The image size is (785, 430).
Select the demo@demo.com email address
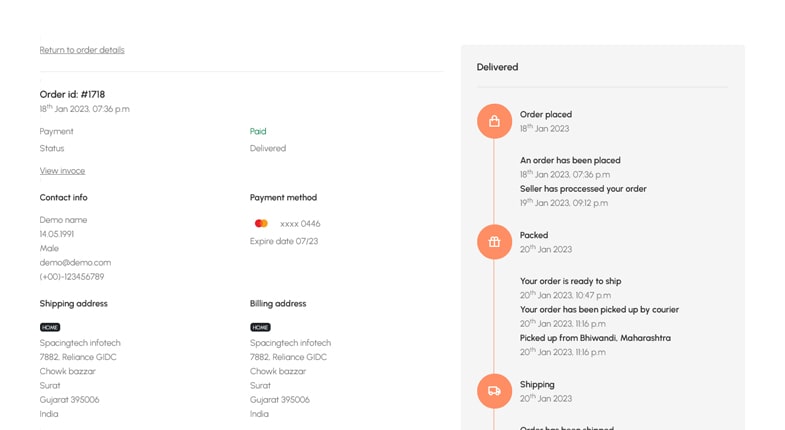click(x=75, y=262)
